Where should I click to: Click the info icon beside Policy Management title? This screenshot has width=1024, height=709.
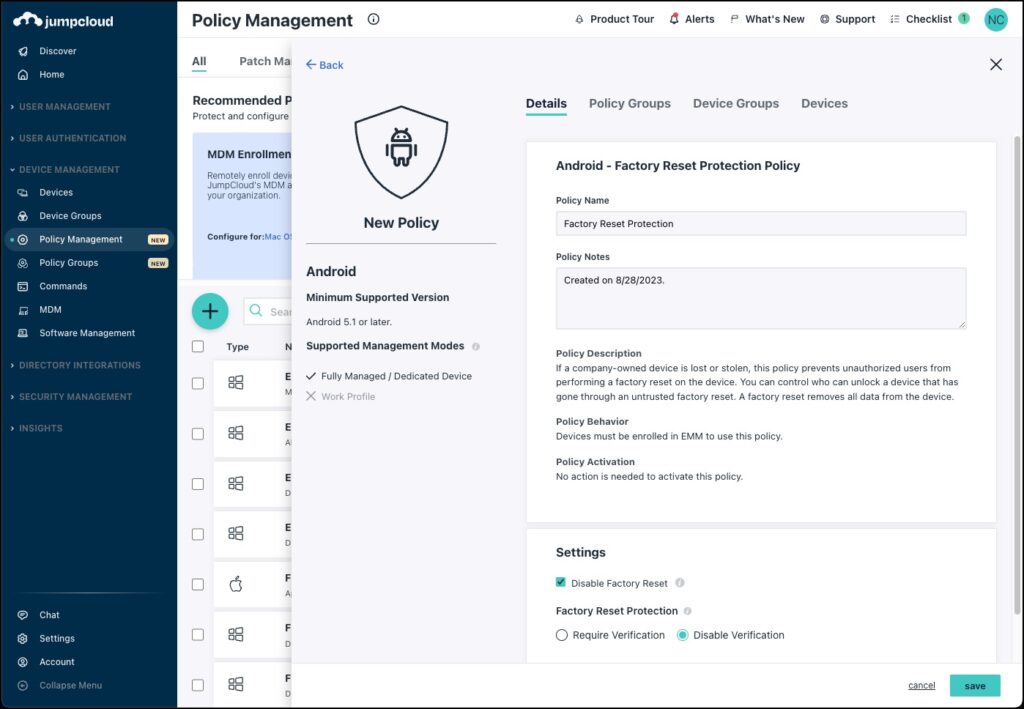click(x=373, y=19)
